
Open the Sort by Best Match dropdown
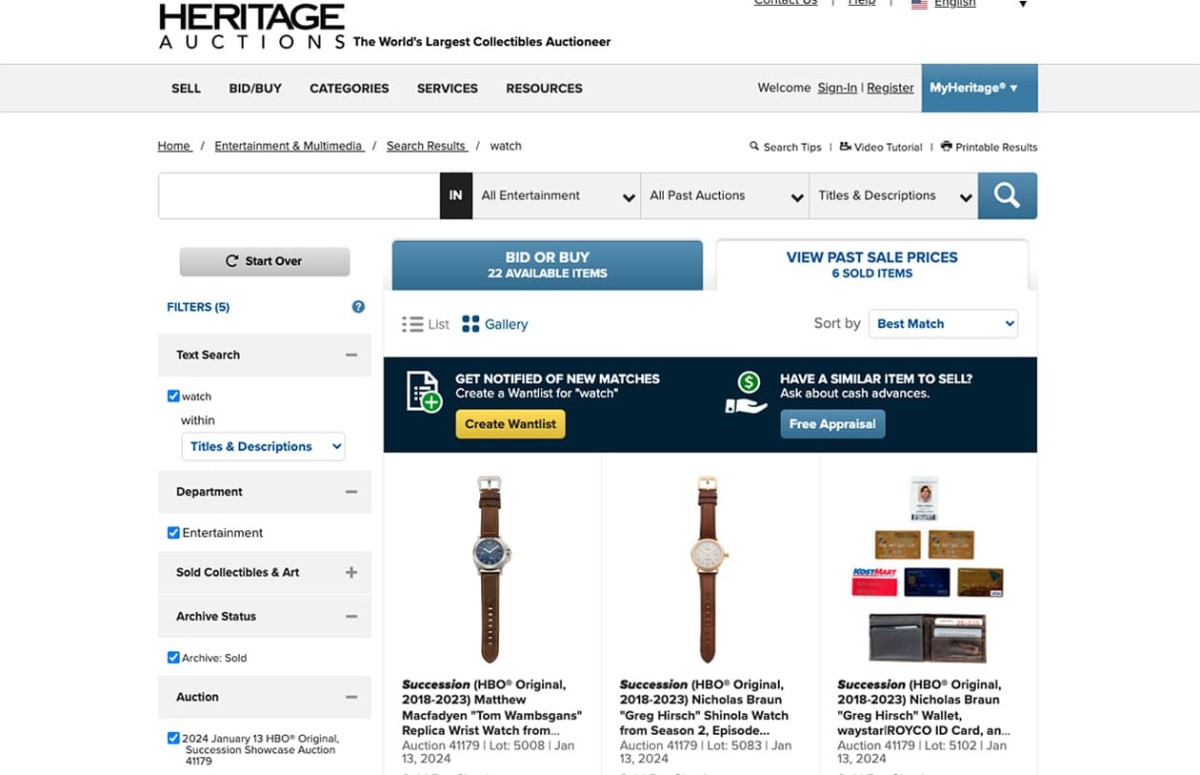coord(945,324)
